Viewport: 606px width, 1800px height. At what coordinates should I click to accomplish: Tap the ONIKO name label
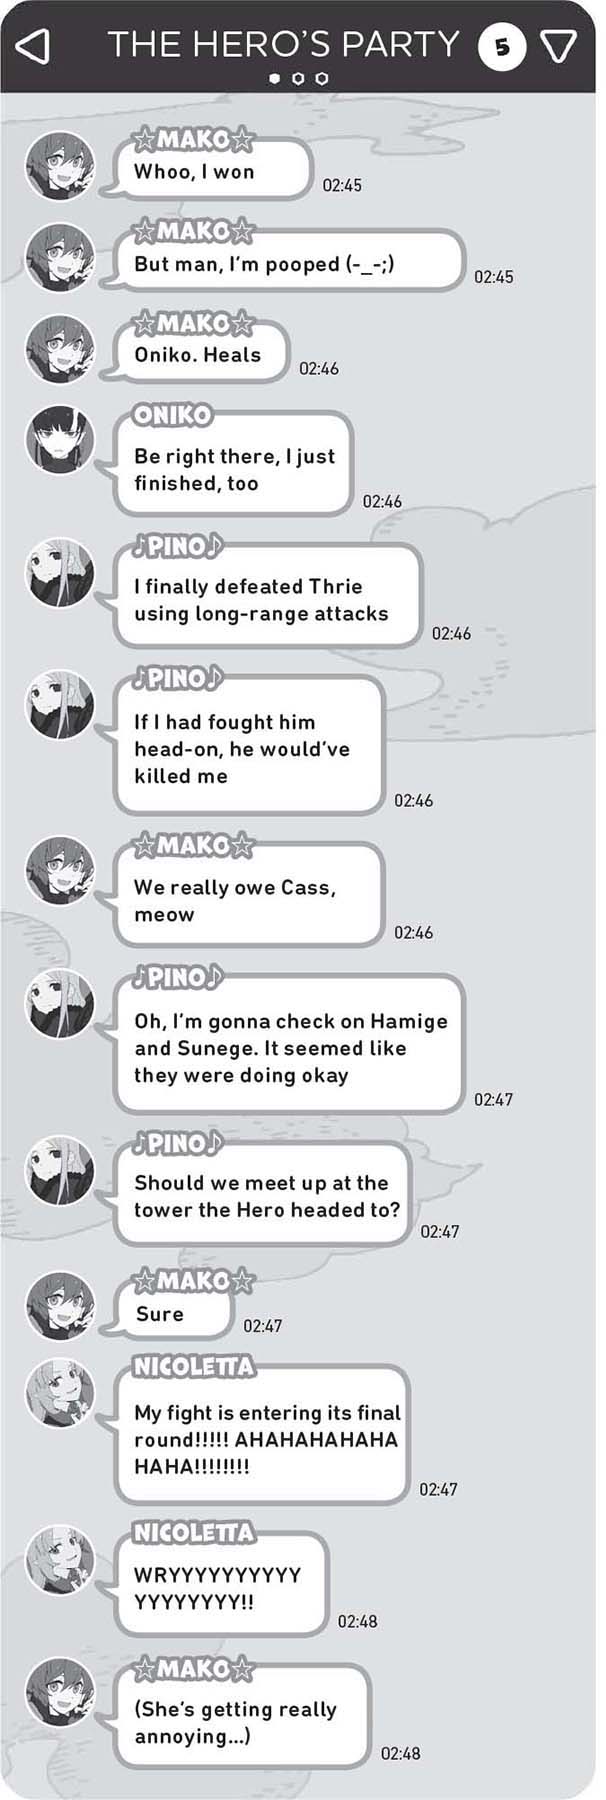click(x=173, y=415)
